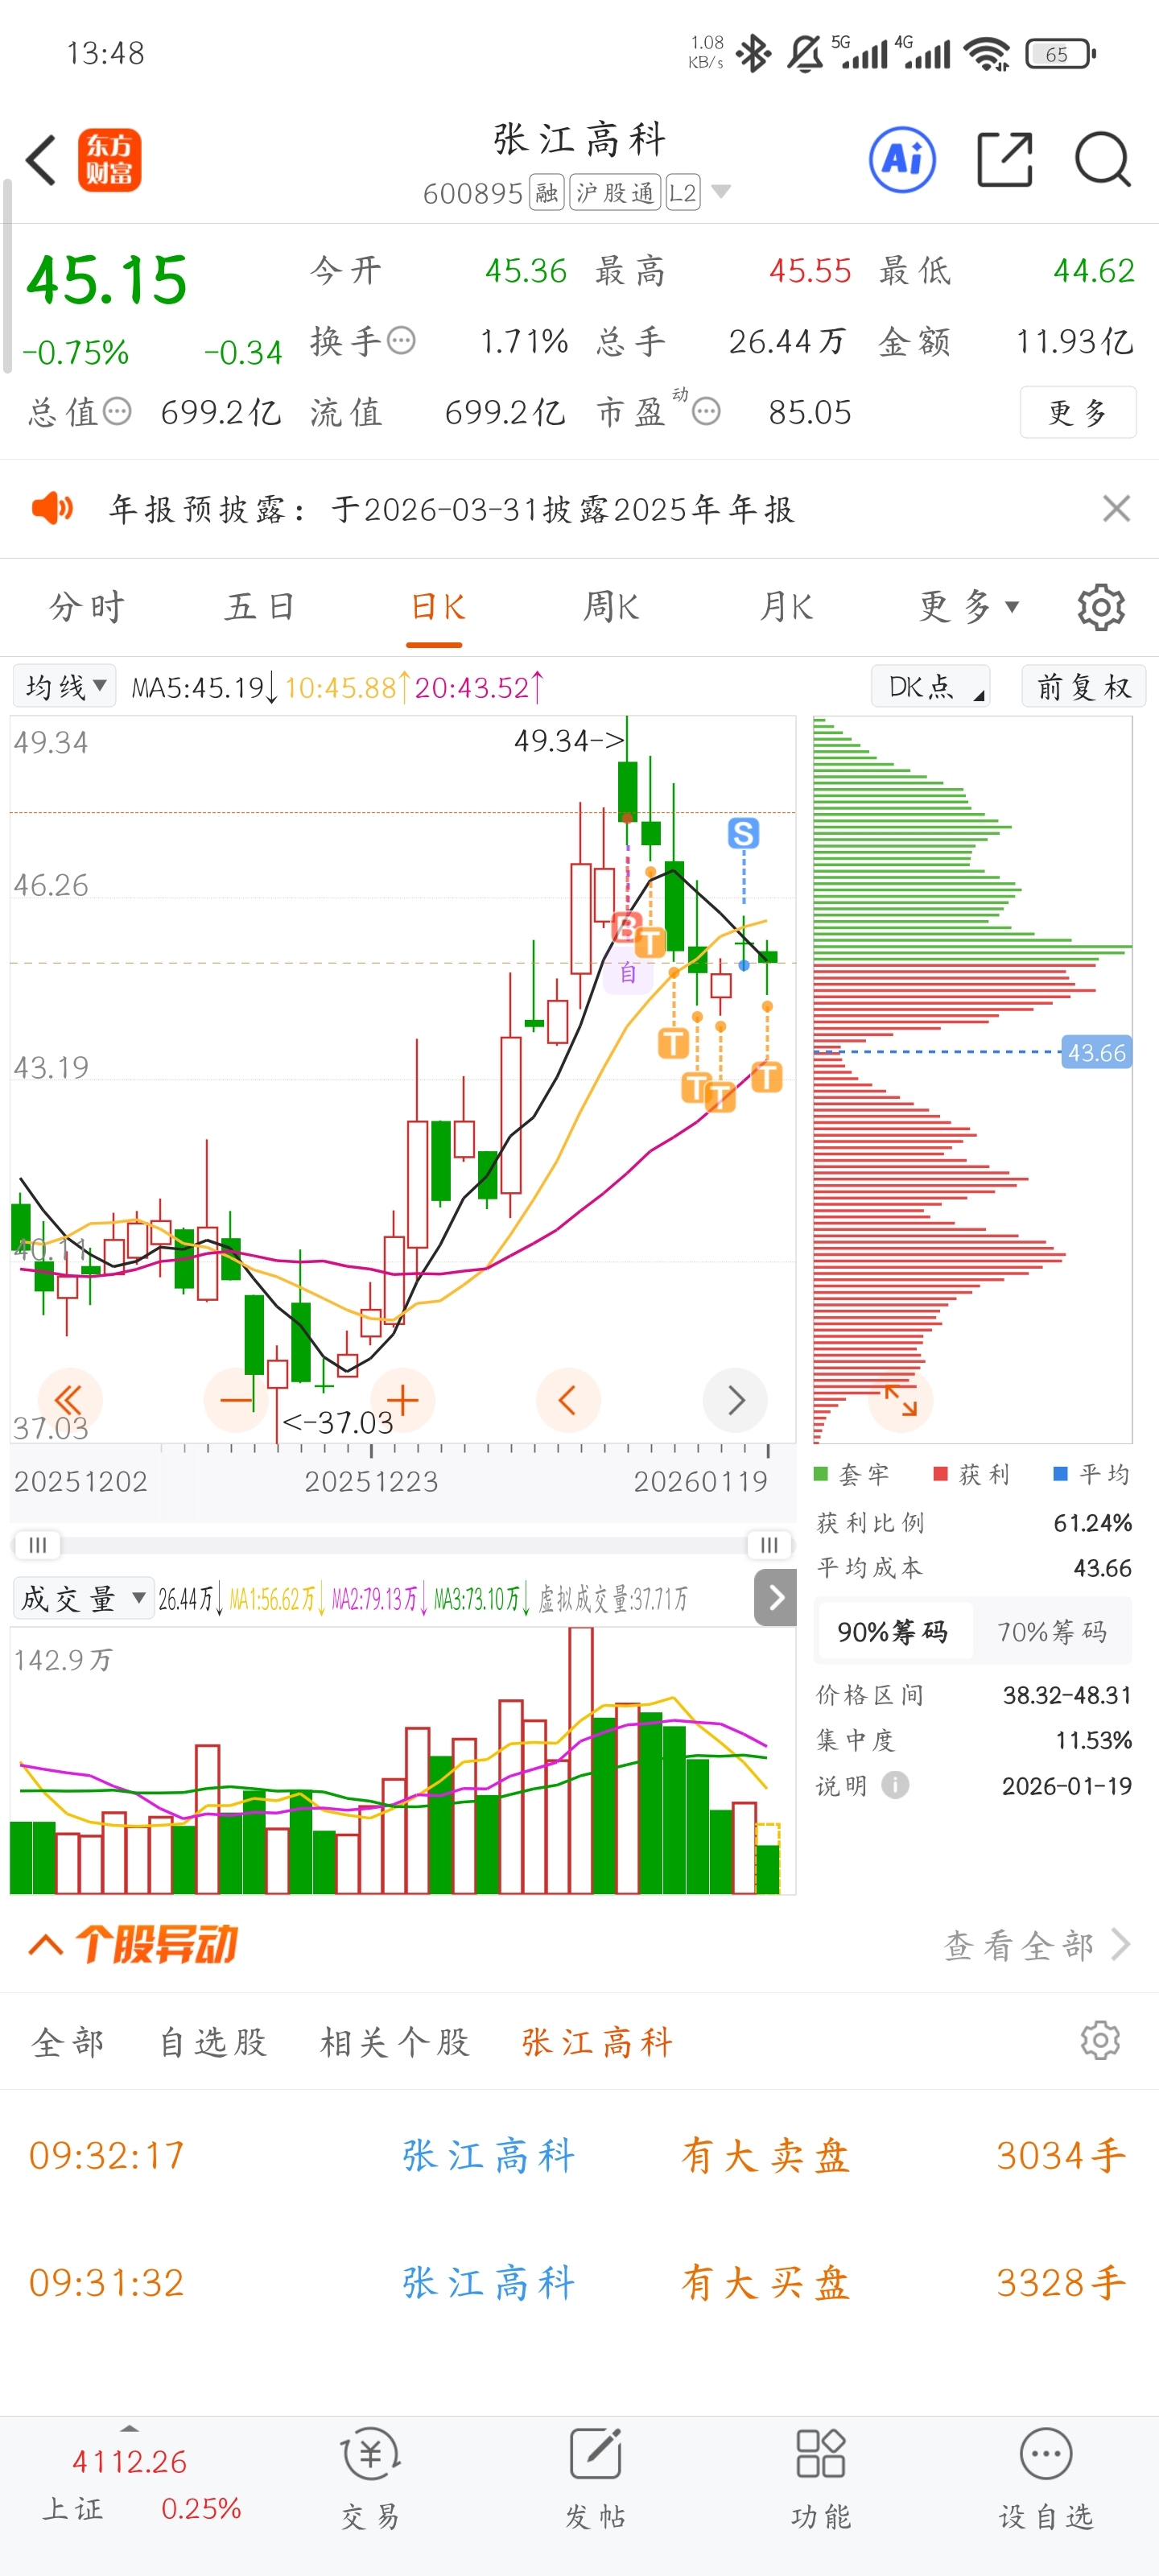Select the 自选股 filter tab

point(213,2042)
